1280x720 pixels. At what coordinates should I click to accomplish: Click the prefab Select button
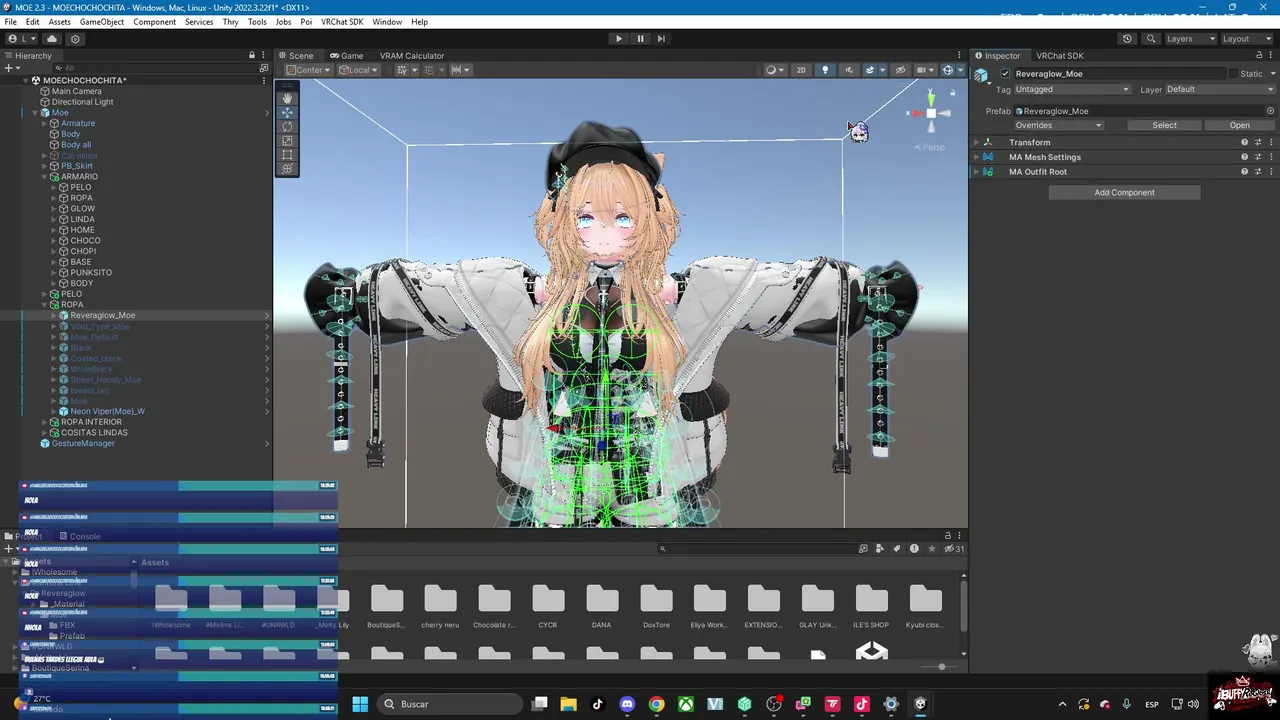coord(1164,125)
